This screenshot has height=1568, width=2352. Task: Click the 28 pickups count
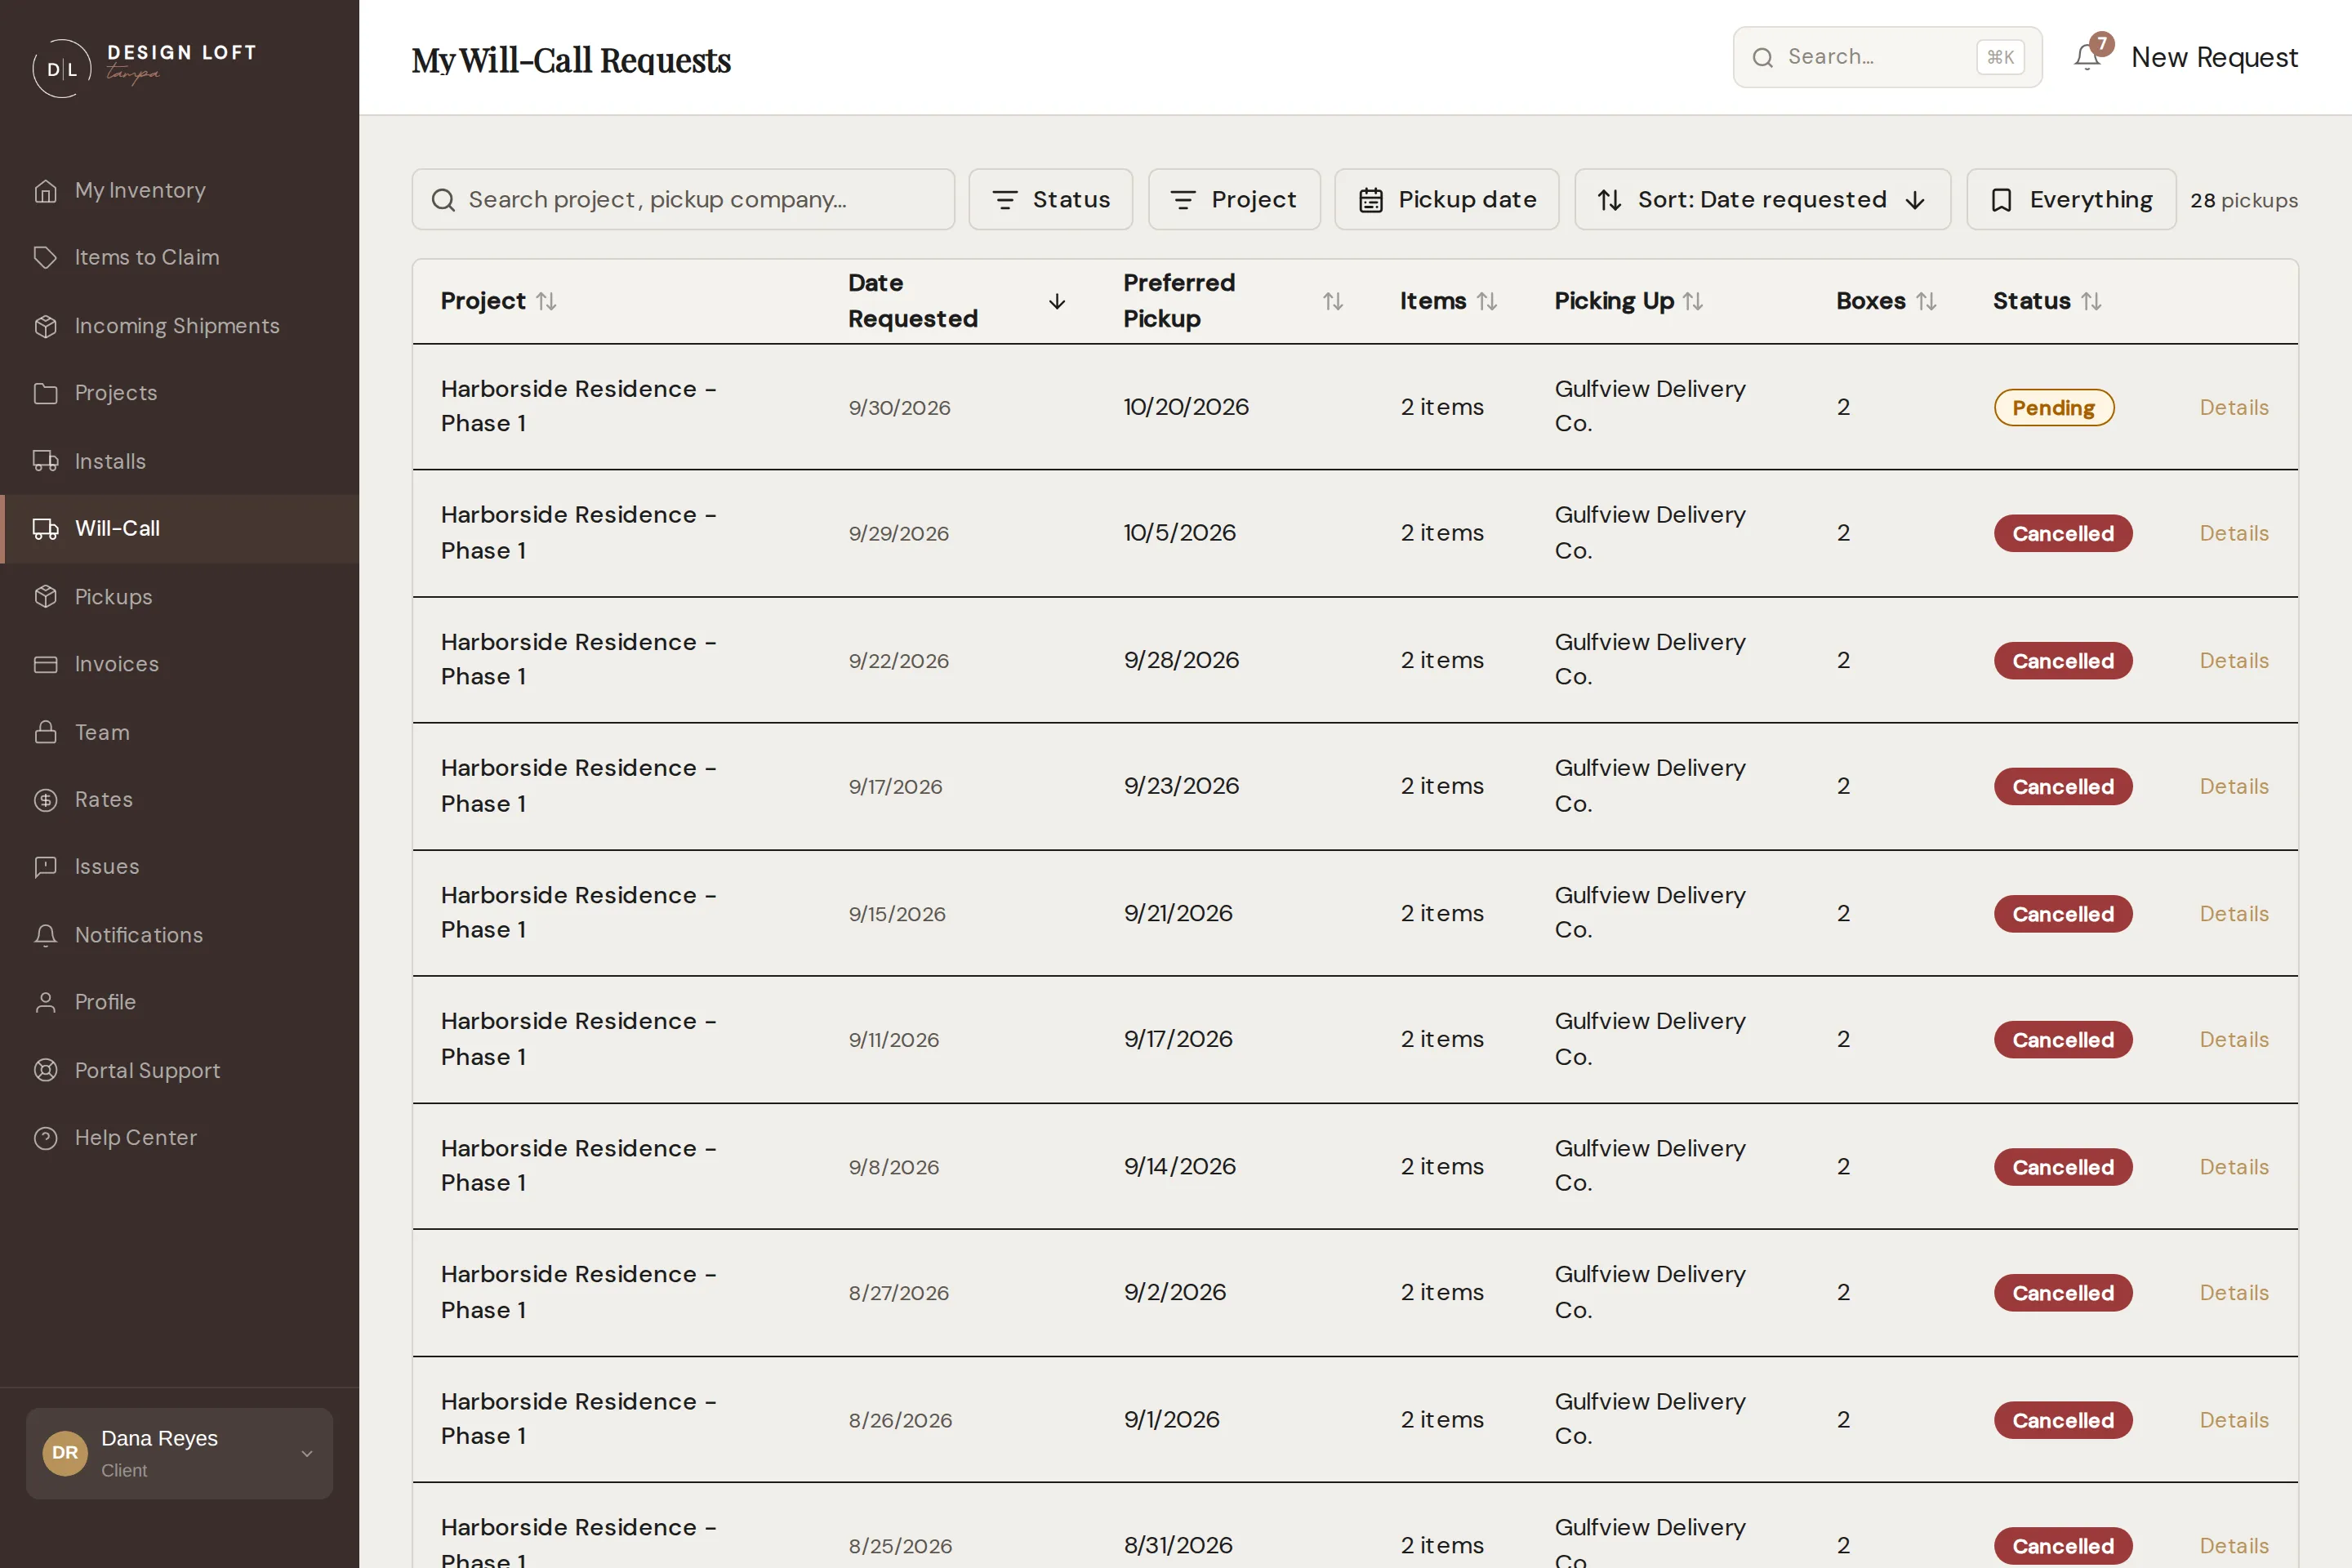point(2243,200)
